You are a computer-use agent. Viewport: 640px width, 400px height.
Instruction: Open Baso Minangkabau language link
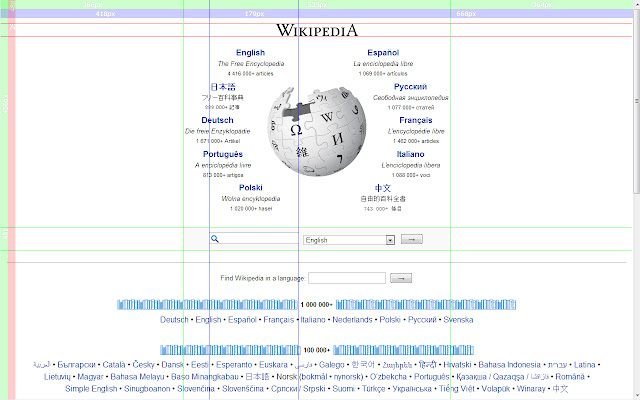(205, 377)
